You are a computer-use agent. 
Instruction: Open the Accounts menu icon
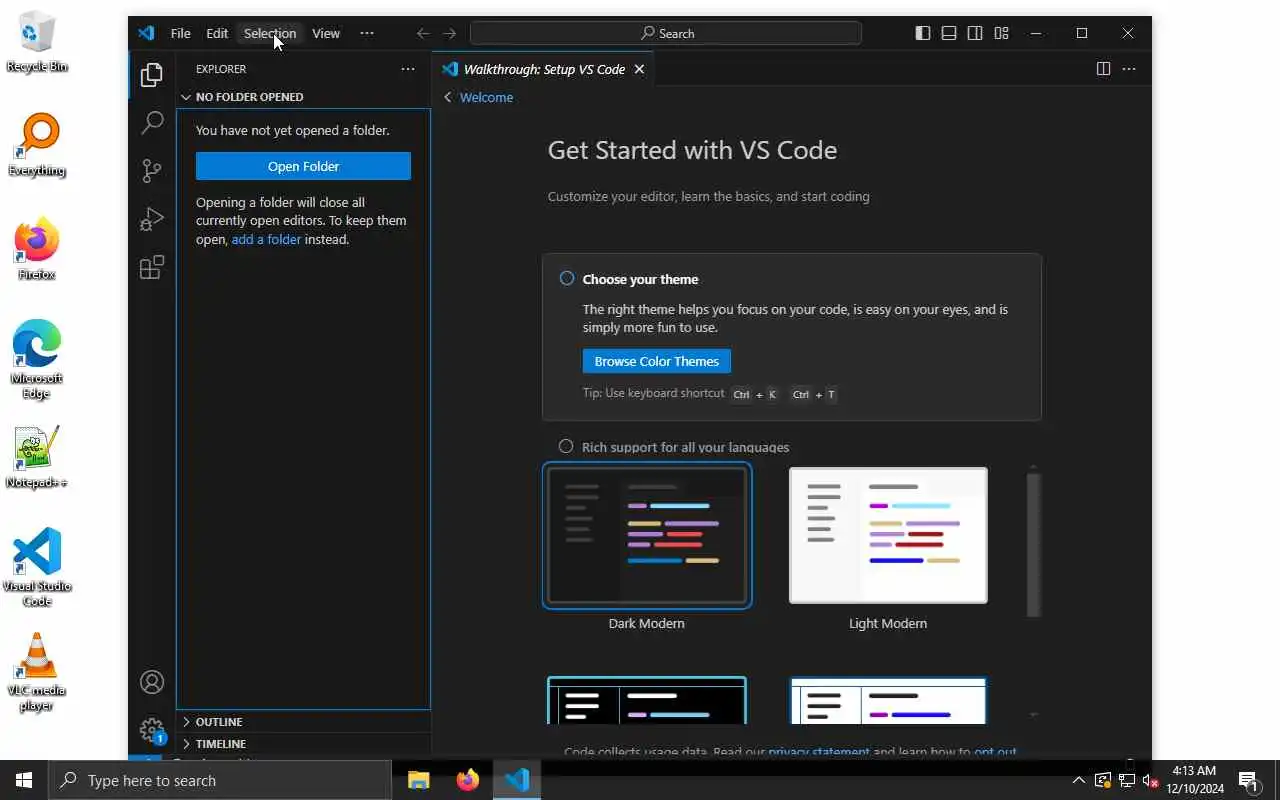pos(152,682)
